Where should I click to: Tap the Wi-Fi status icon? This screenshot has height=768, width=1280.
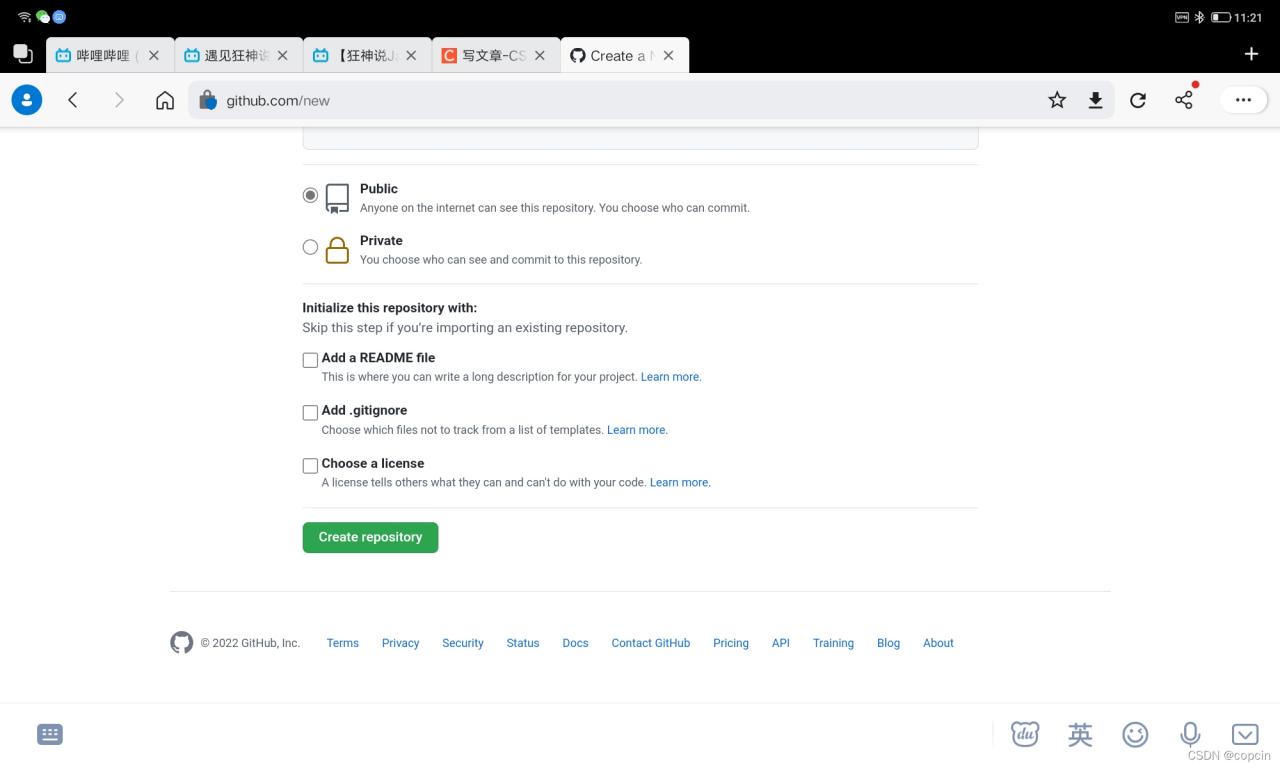point(24,17)
